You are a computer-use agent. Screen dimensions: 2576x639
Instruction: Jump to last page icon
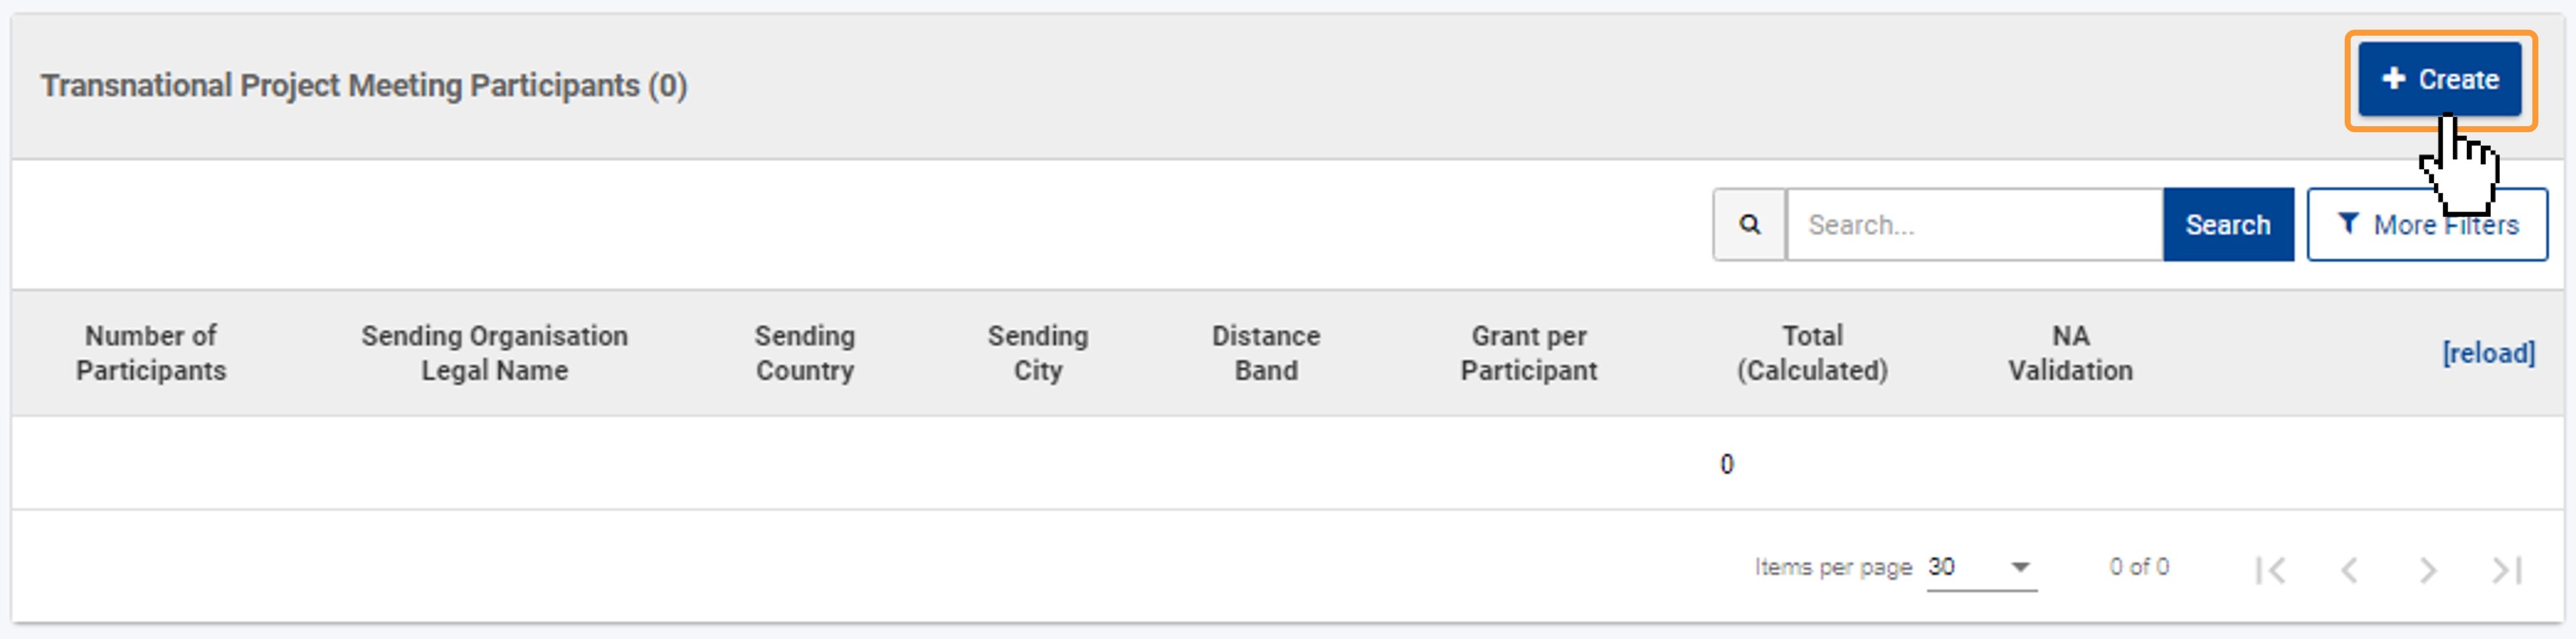pyautogui.click(x=2506, y=570)
